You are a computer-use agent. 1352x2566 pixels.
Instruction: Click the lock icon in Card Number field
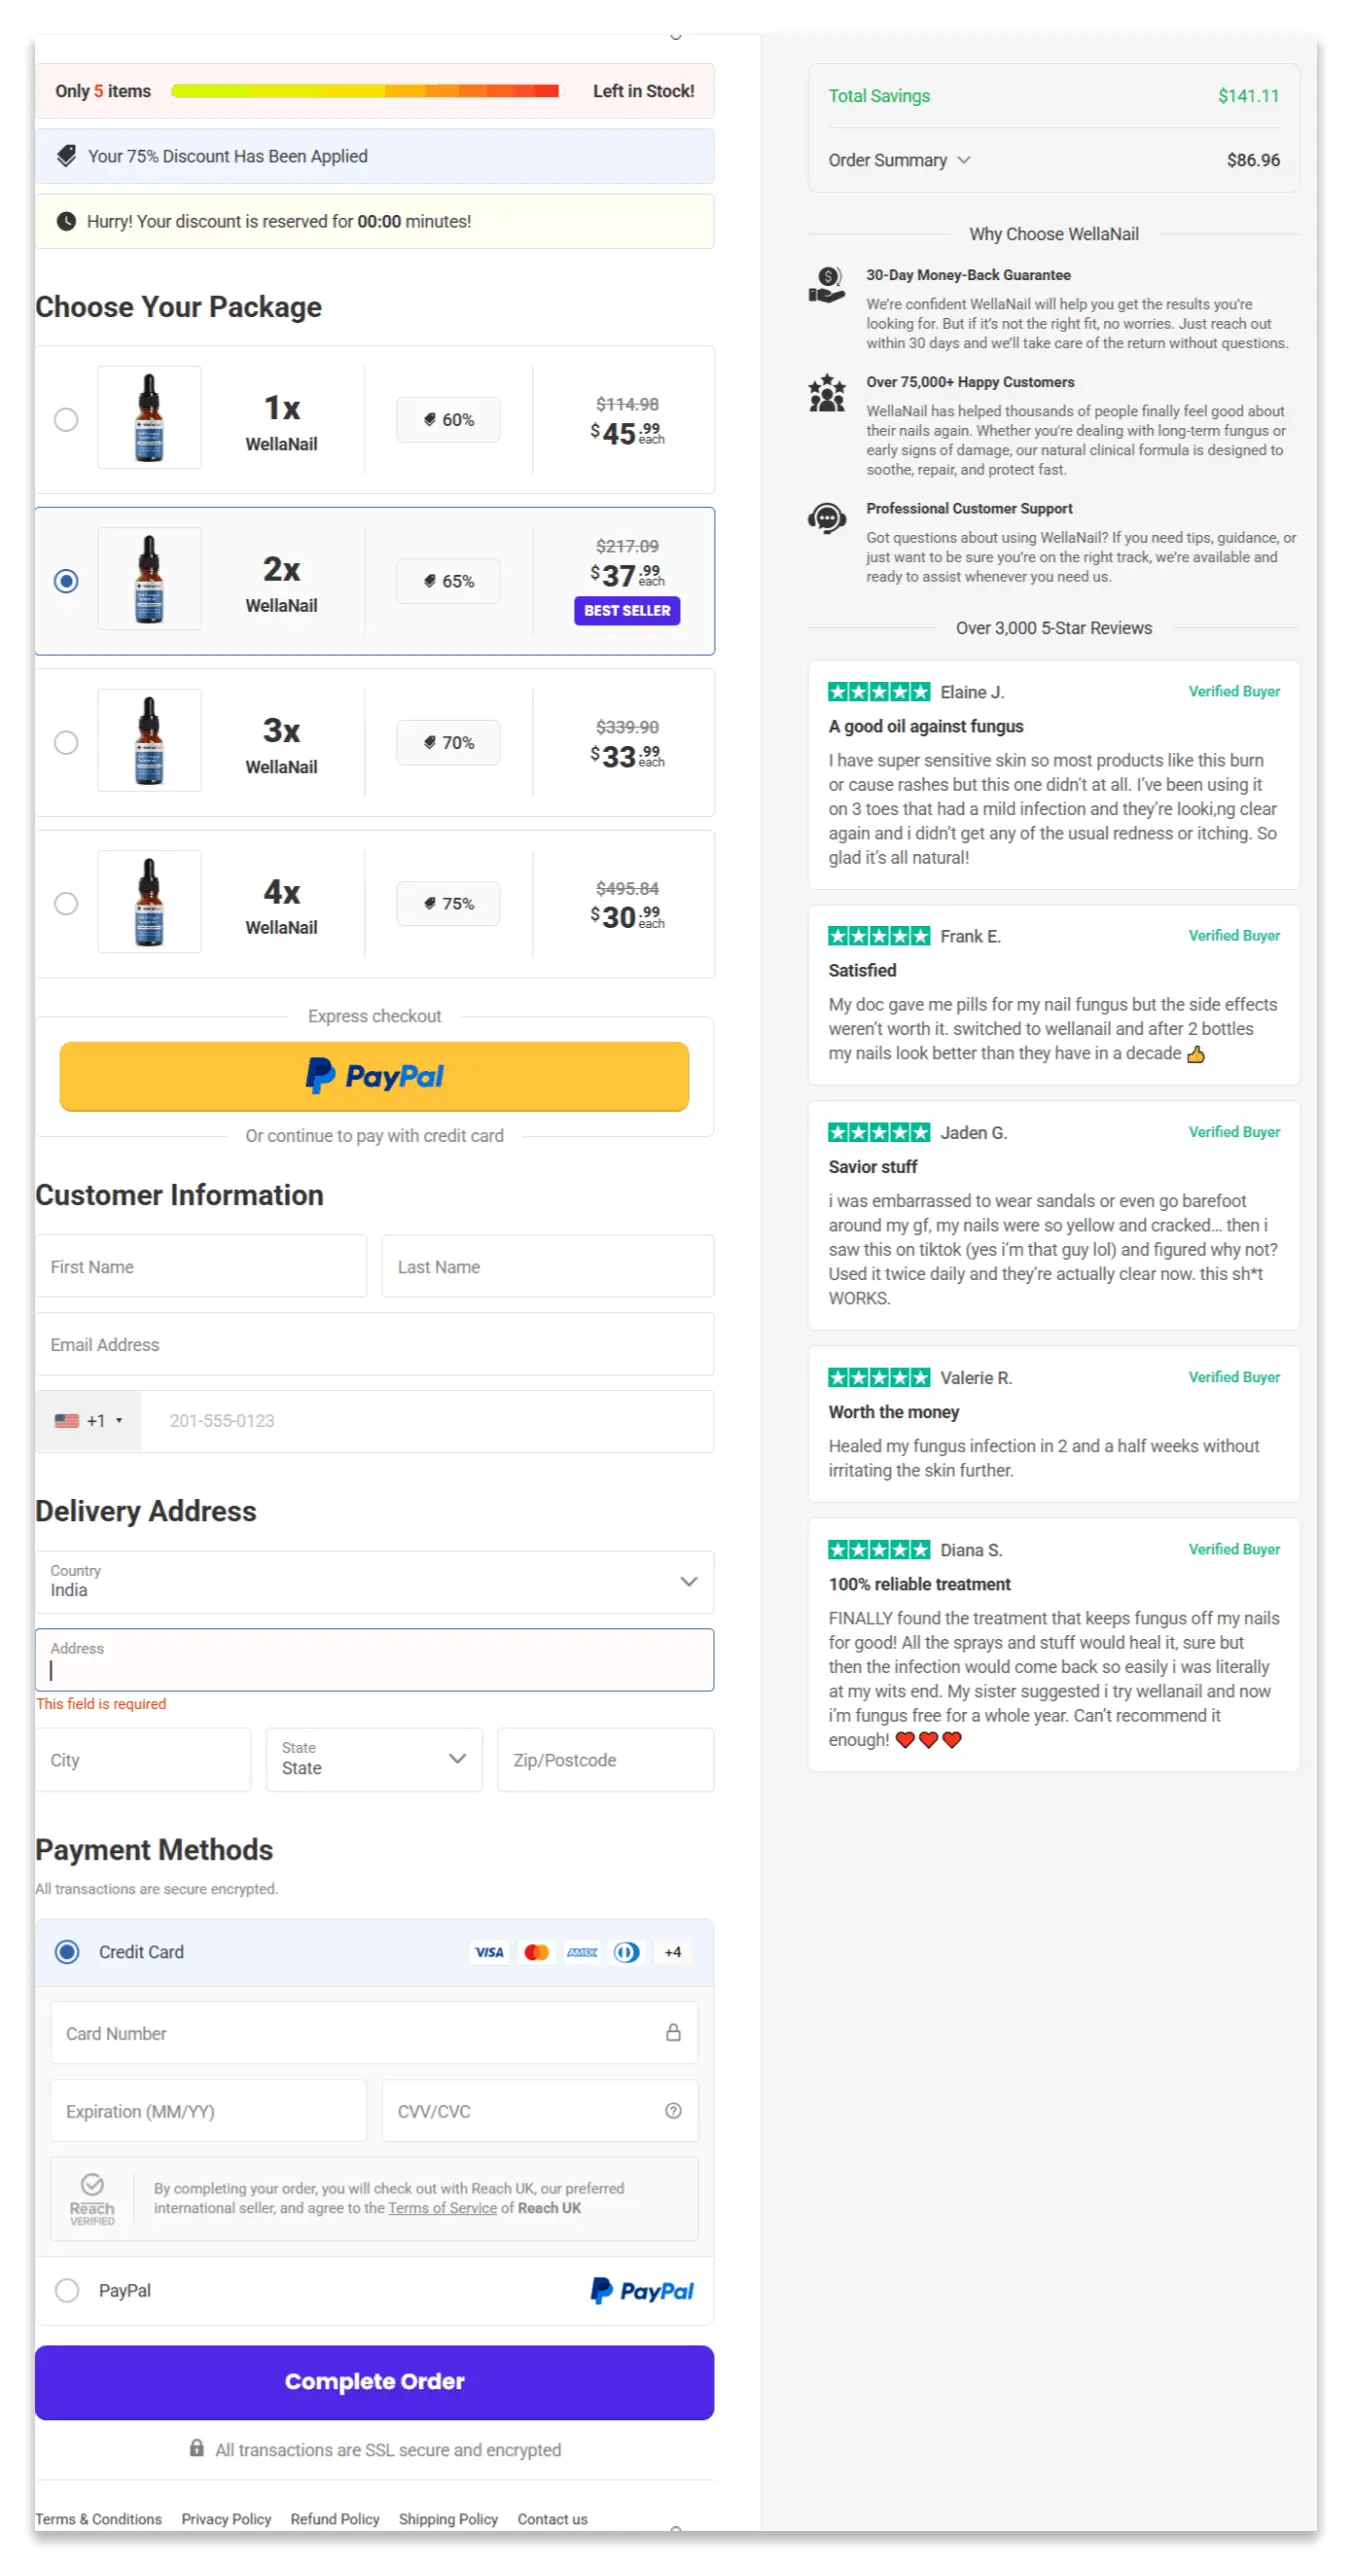(674, 2032)
